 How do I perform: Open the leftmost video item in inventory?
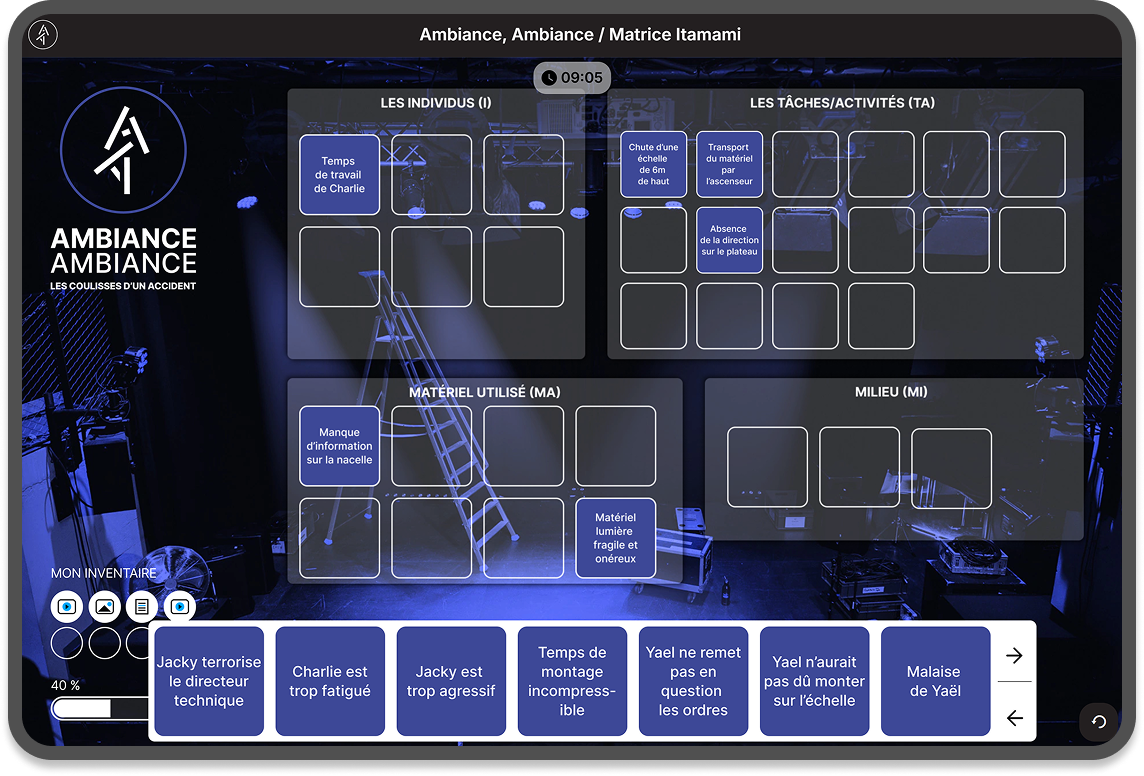pyautogui.click(x=67, y=606)
